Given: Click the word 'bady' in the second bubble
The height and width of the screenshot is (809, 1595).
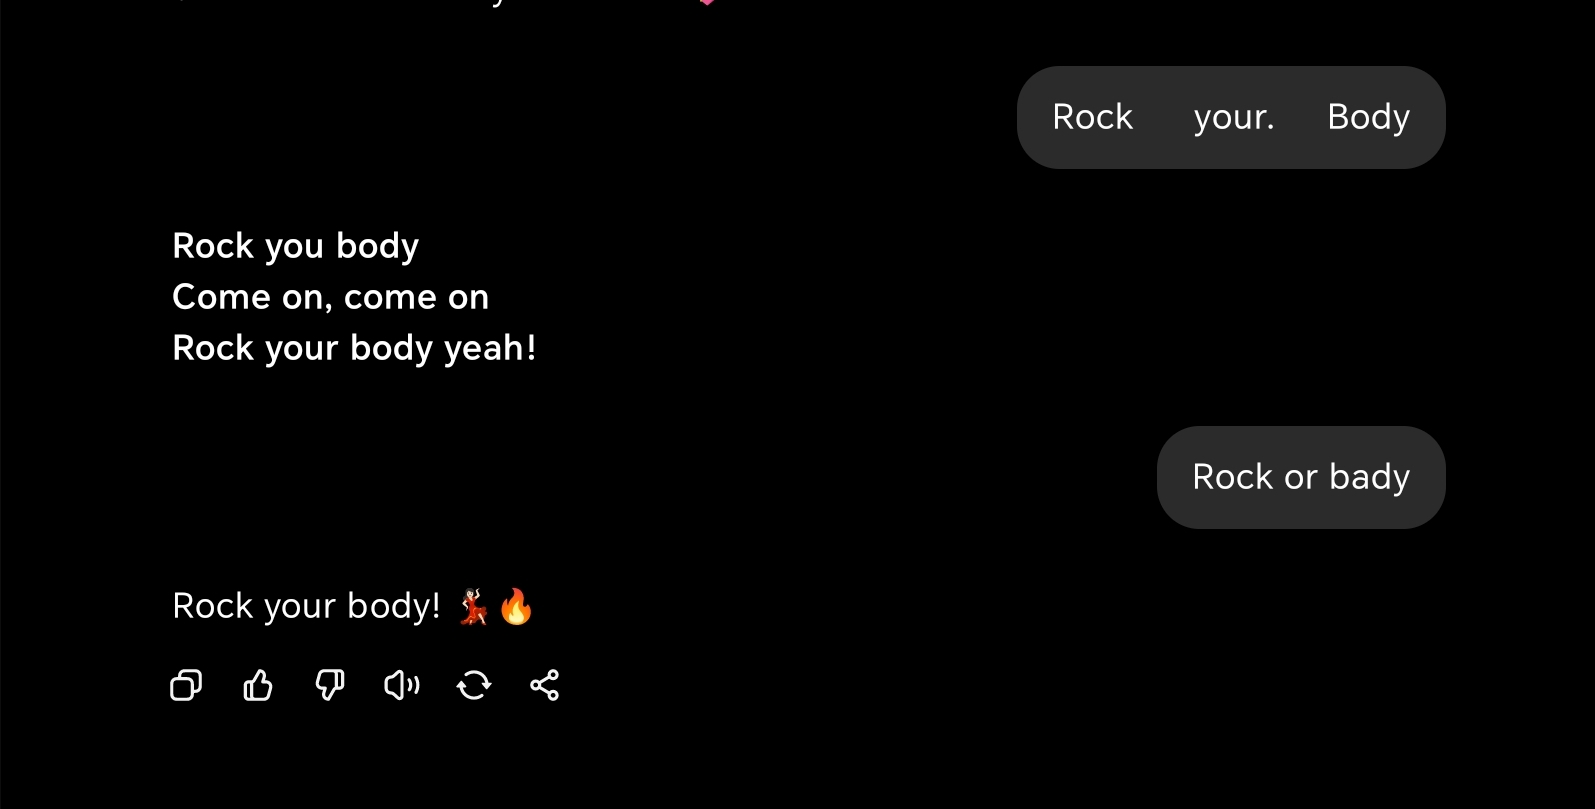Looking at the screenshot, I should pos(1369,477).
